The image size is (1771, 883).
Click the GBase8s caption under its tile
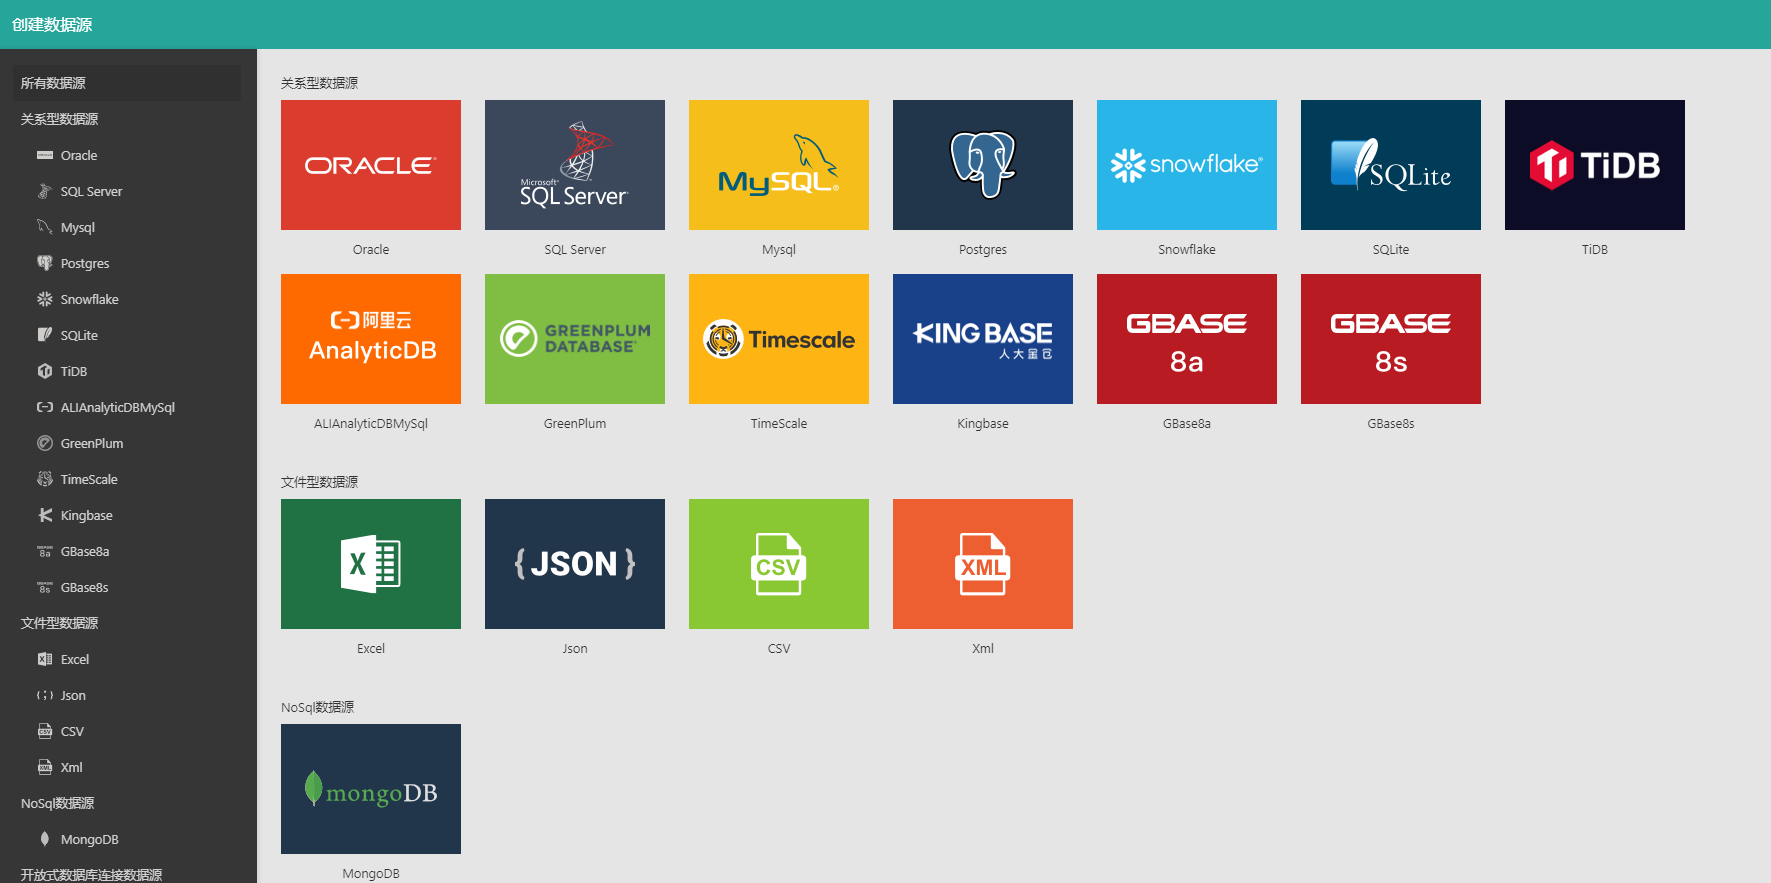[x=1391, y=423]
